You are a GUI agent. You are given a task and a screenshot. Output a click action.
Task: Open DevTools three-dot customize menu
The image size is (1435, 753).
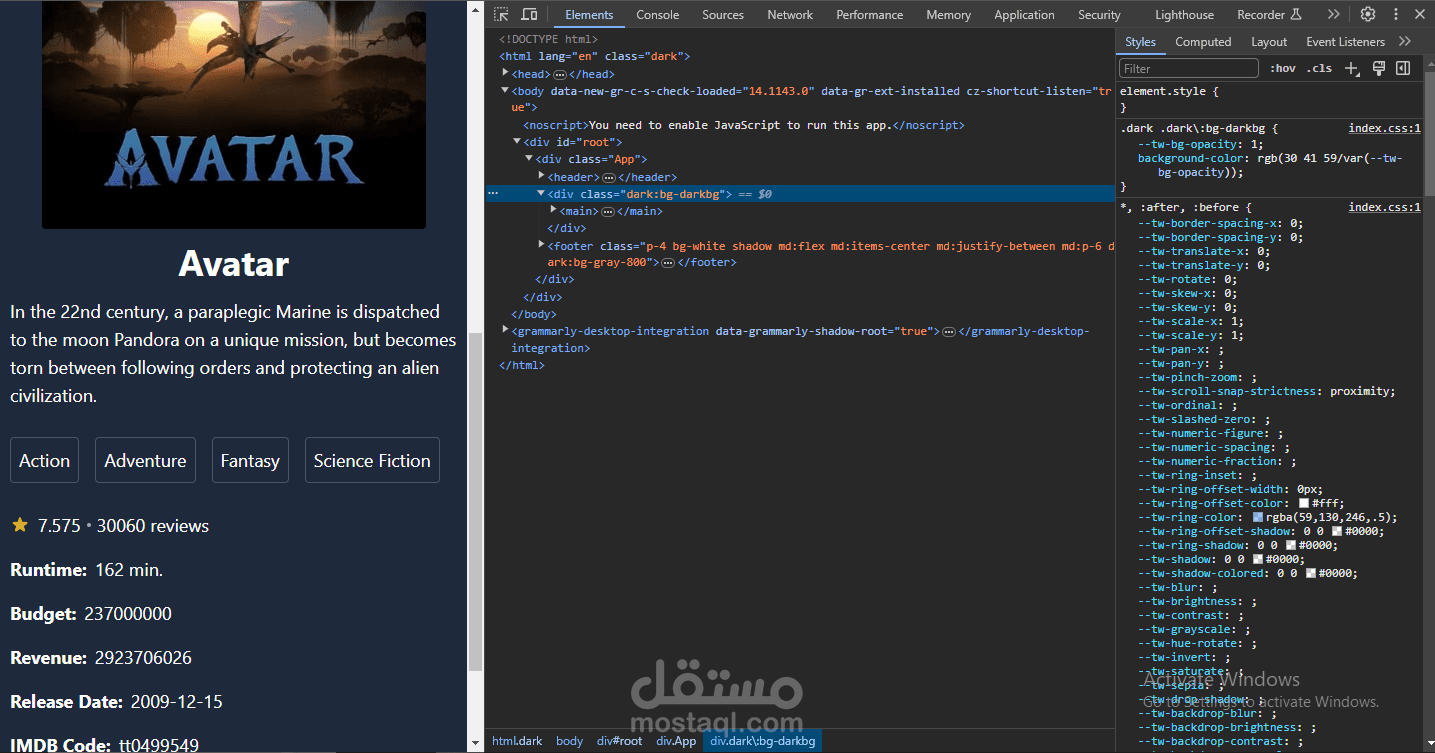click(x=1396, y=14)
